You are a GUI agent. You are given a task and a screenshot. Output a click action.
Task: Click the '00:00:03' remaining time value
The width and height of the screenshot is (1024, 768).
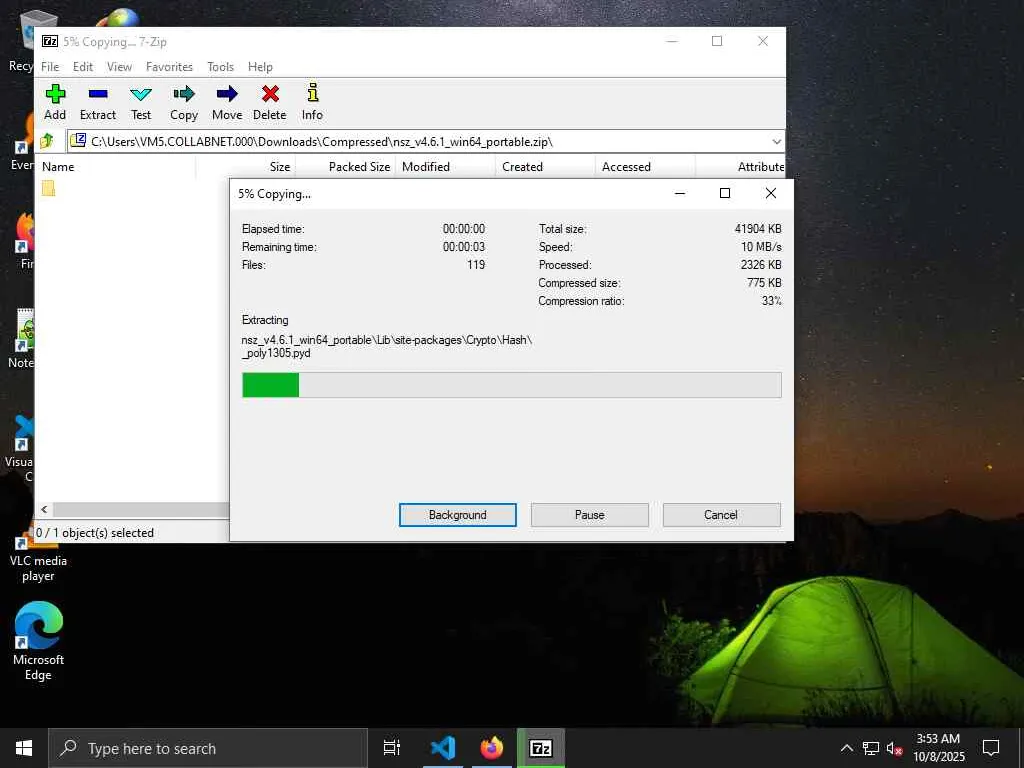pyautogui.click(x=464, y=247)
